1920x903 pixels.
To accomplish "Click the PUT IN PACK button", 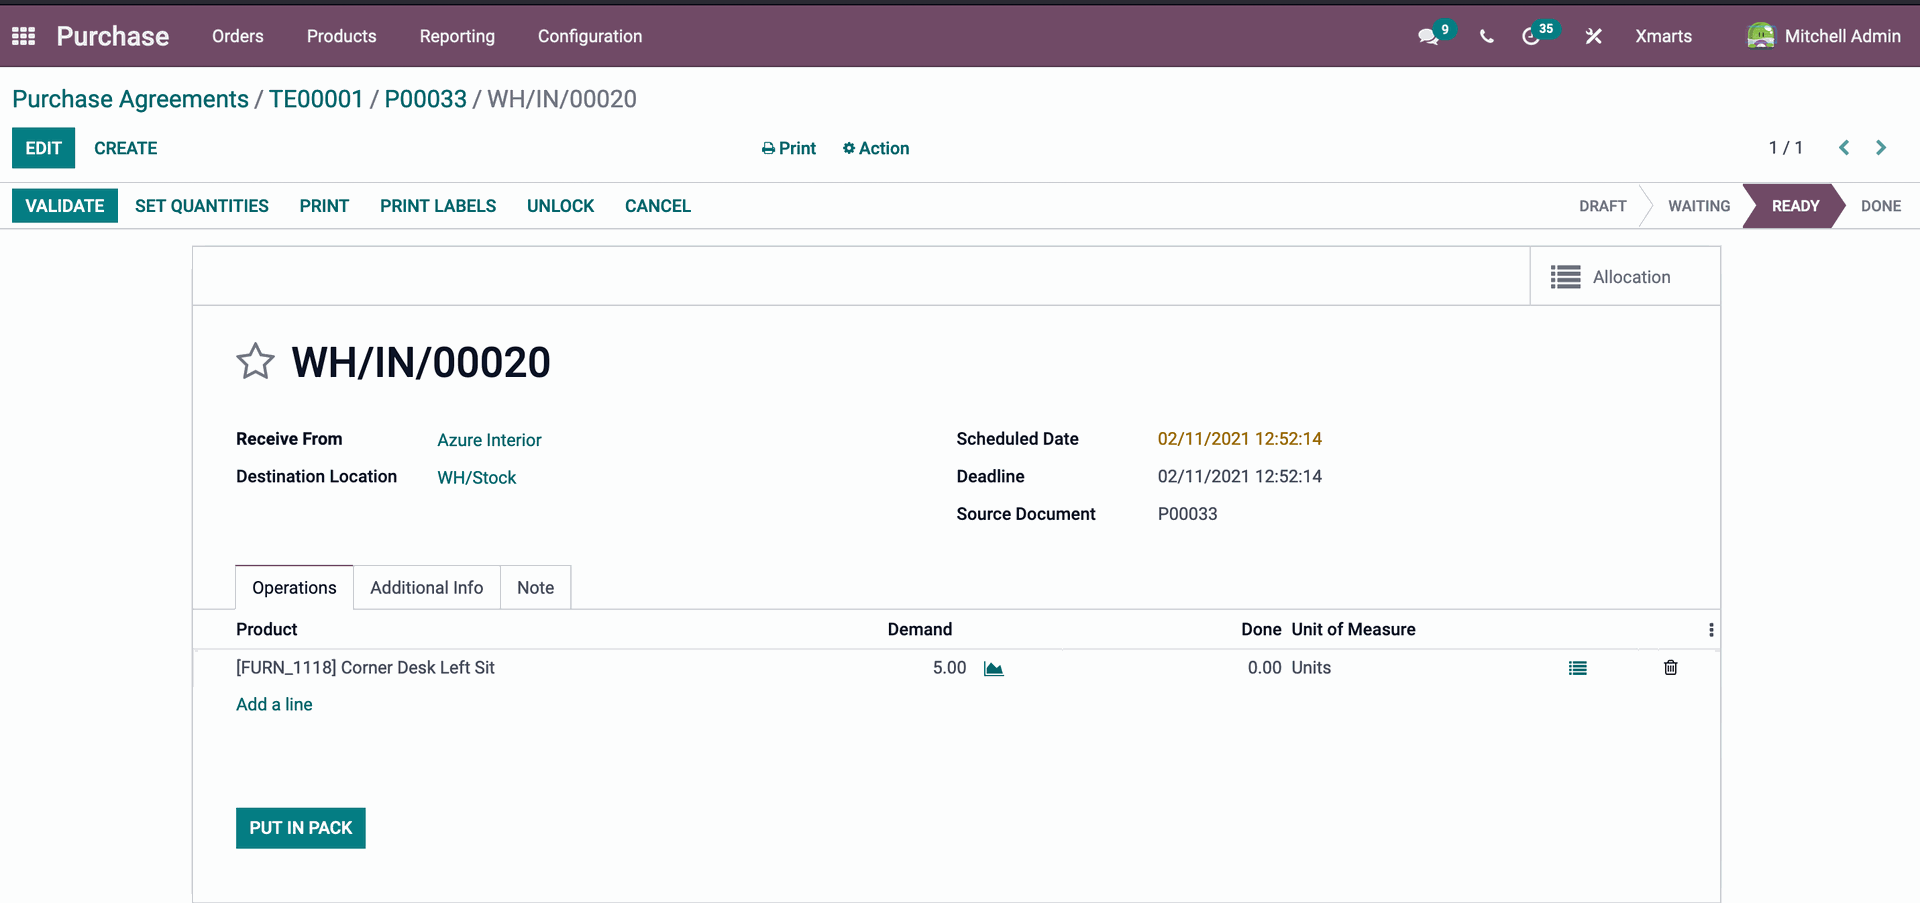I will [x=301, y=828].
